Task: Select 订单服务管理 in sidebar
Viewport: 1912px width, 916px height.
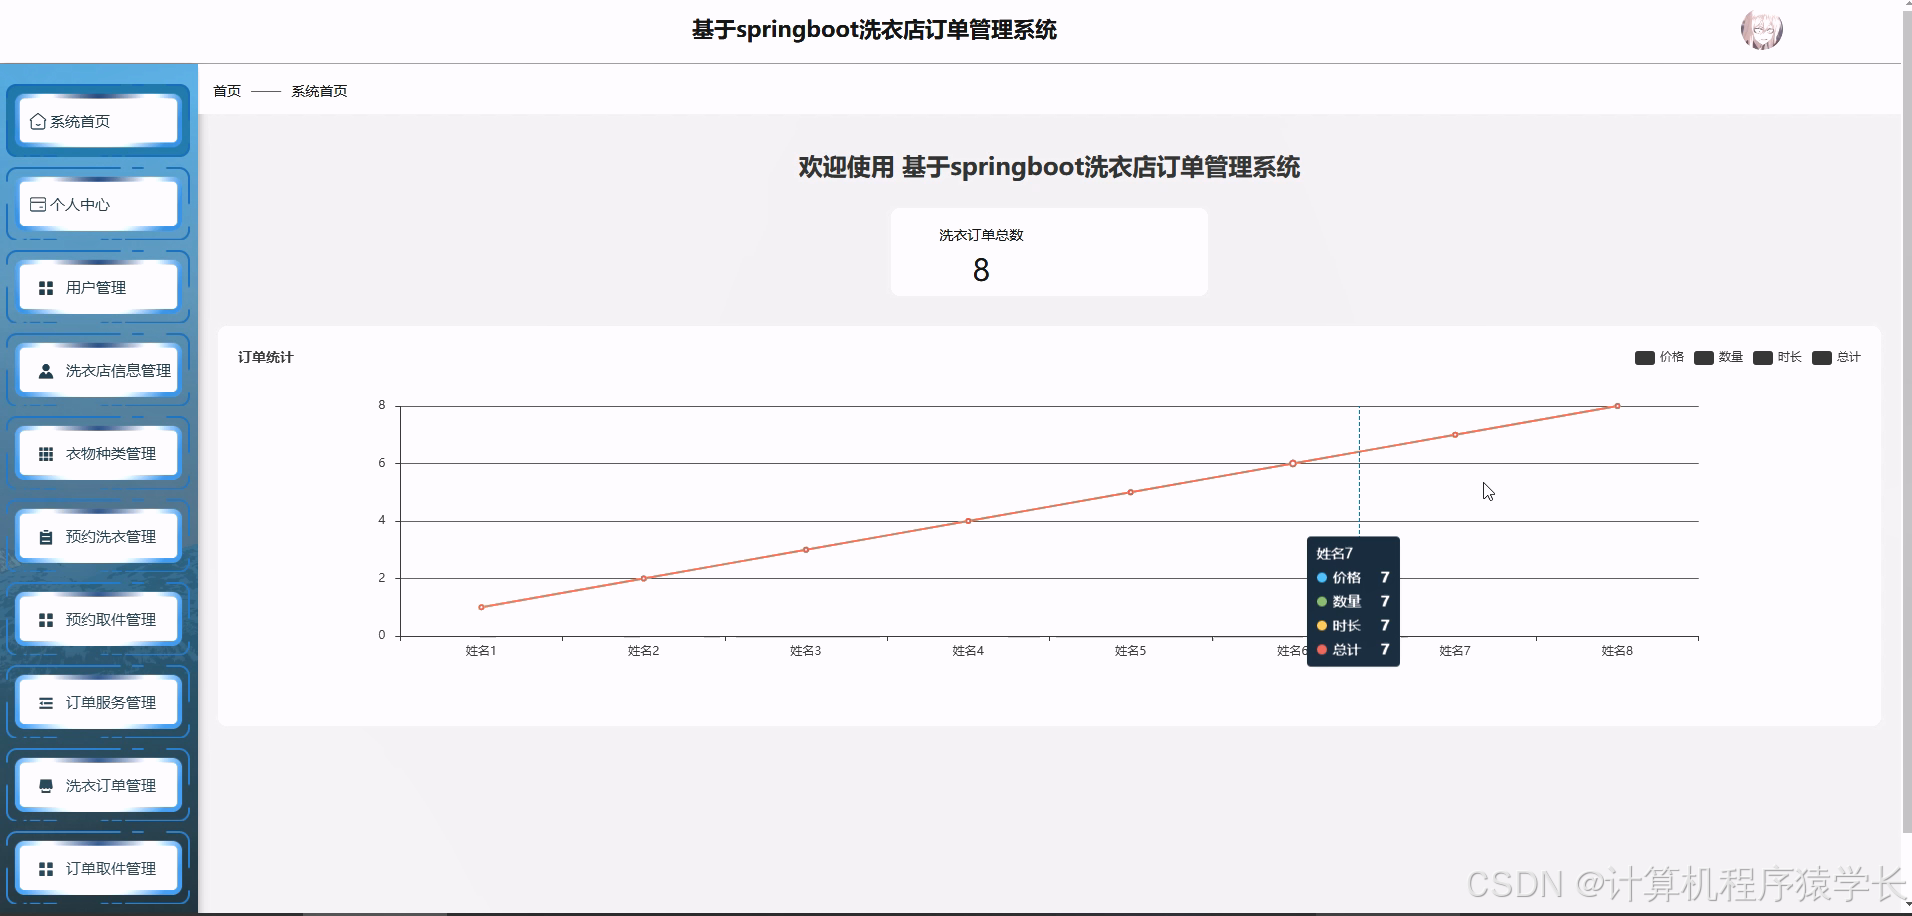Action: click(x=98, y=702)
